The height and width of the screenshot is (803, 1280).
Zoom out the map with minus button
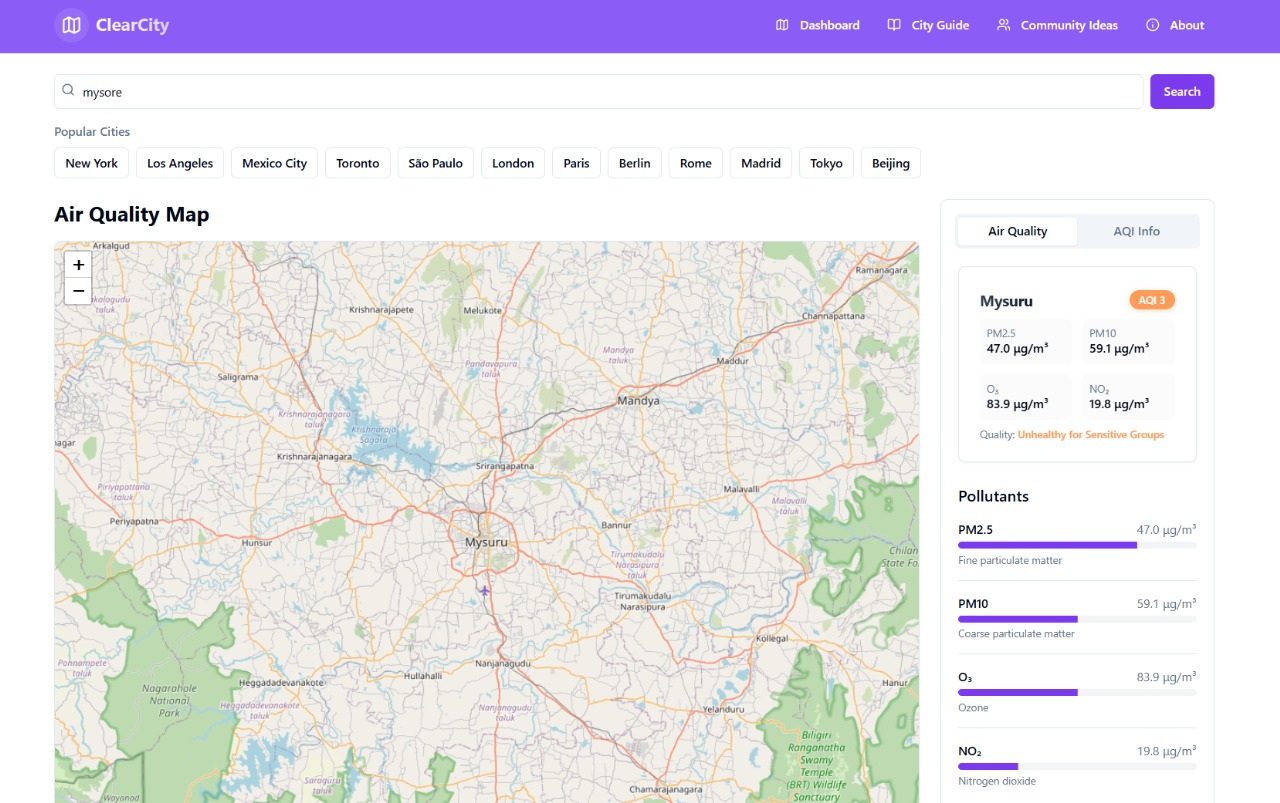pyautogui.click(x=78, y=291)
